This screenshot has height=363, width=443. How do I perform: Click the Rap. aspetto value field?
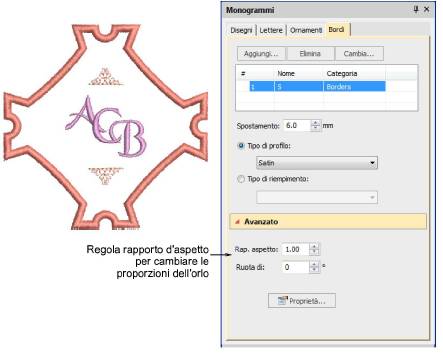tap(296, 249)
